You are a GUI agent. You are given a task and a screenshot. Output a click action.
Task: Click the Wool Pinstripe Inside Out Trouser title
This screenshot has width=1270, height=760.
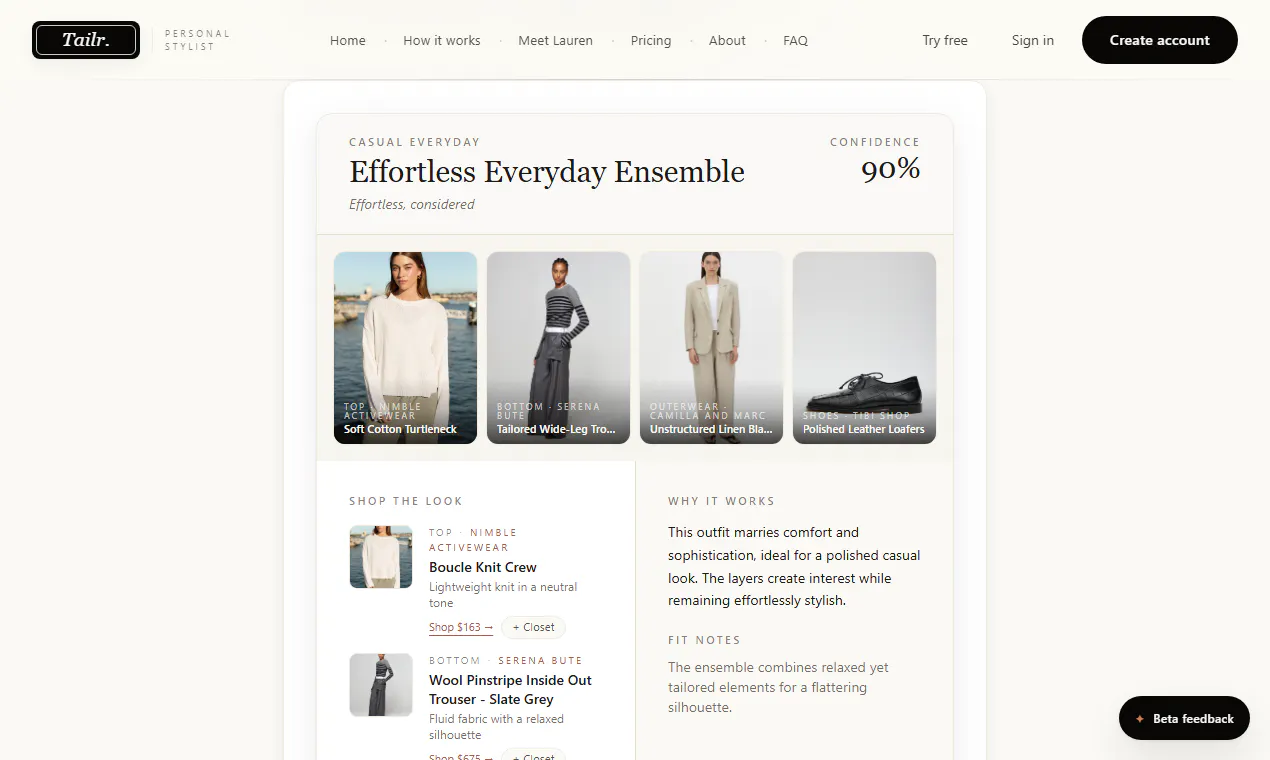coord(510,690)
